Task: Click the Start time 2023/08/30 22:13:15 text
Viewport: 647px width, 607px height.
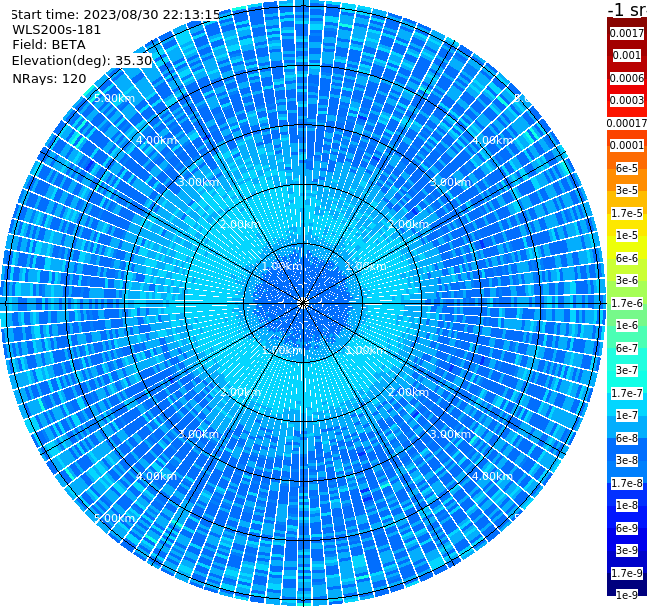Action: (115, 14)
